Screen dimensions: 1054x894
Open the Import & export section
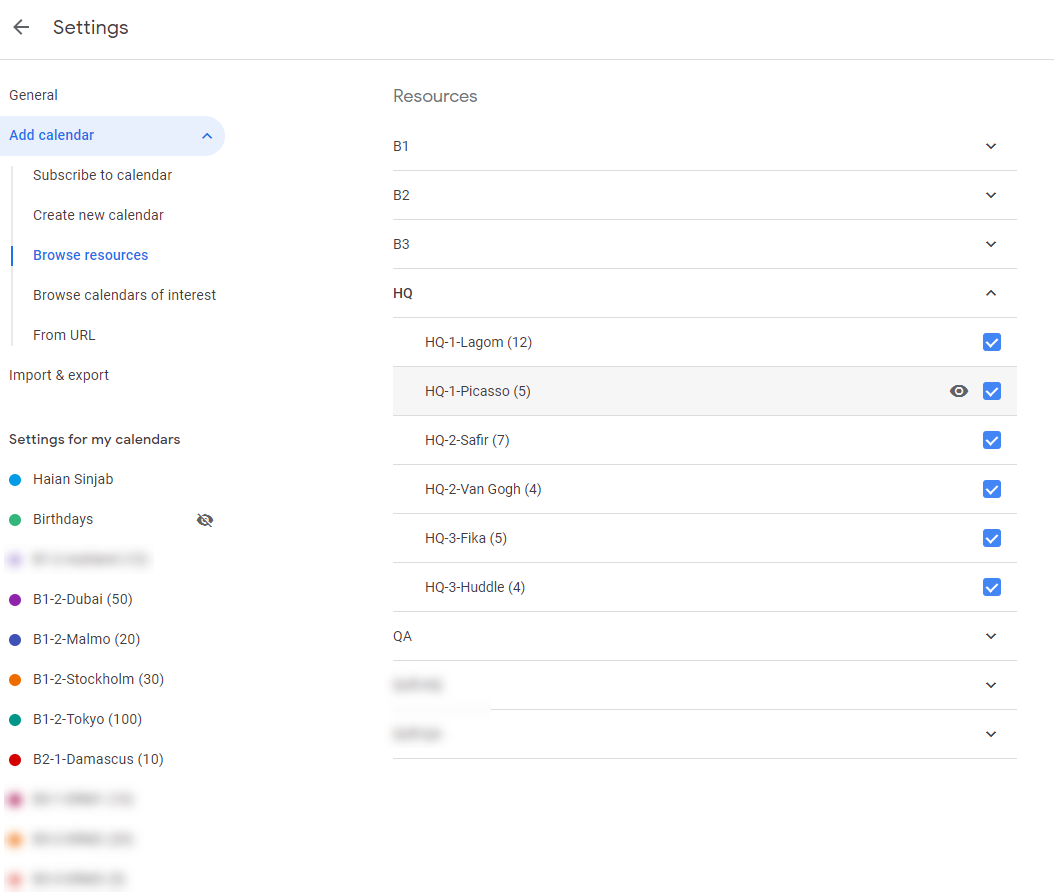tap(58, 375)
